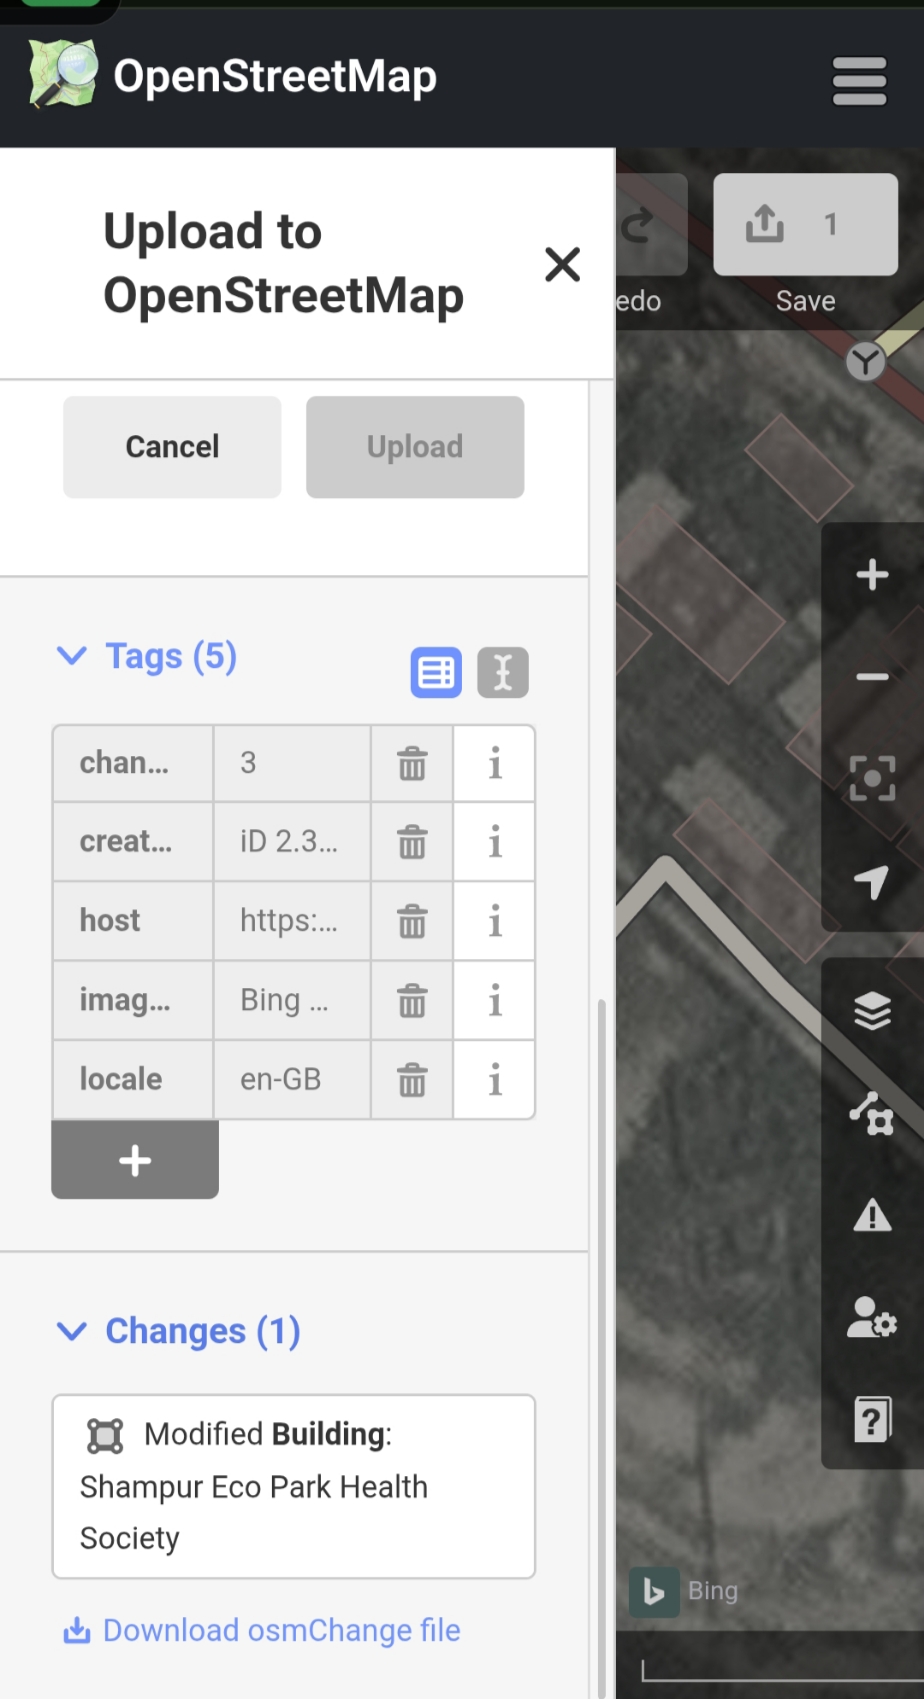
Task: Zoom out on the map
Action: [x=872, y=677]
